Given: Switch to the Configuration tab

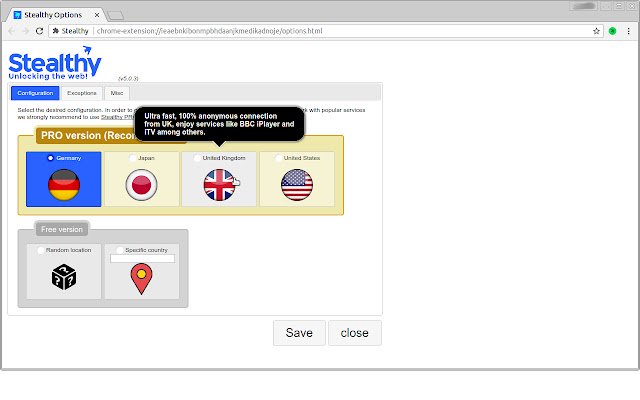Looking at the screenshot, I should pyautogui.click(x=35, y=93).
